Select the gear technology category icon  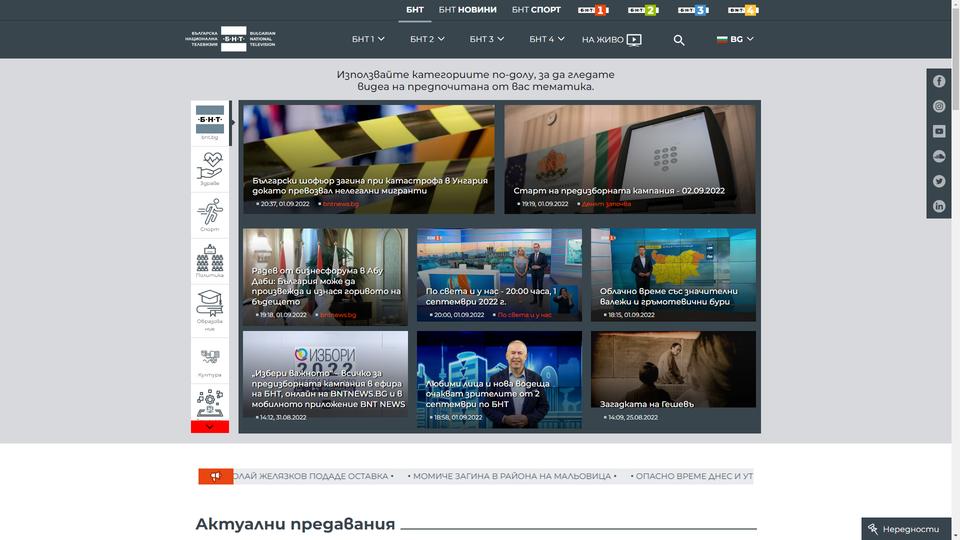pos(210,402)
